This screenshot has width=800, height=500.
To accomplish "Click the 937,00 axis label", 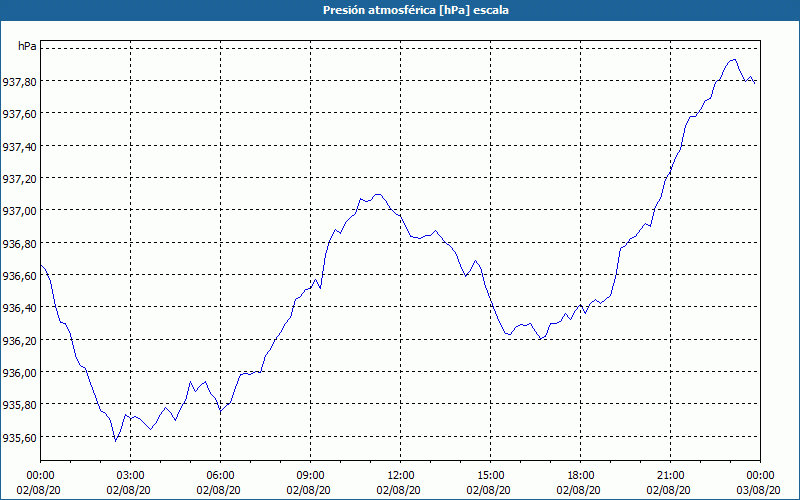I will pos(19,210).
